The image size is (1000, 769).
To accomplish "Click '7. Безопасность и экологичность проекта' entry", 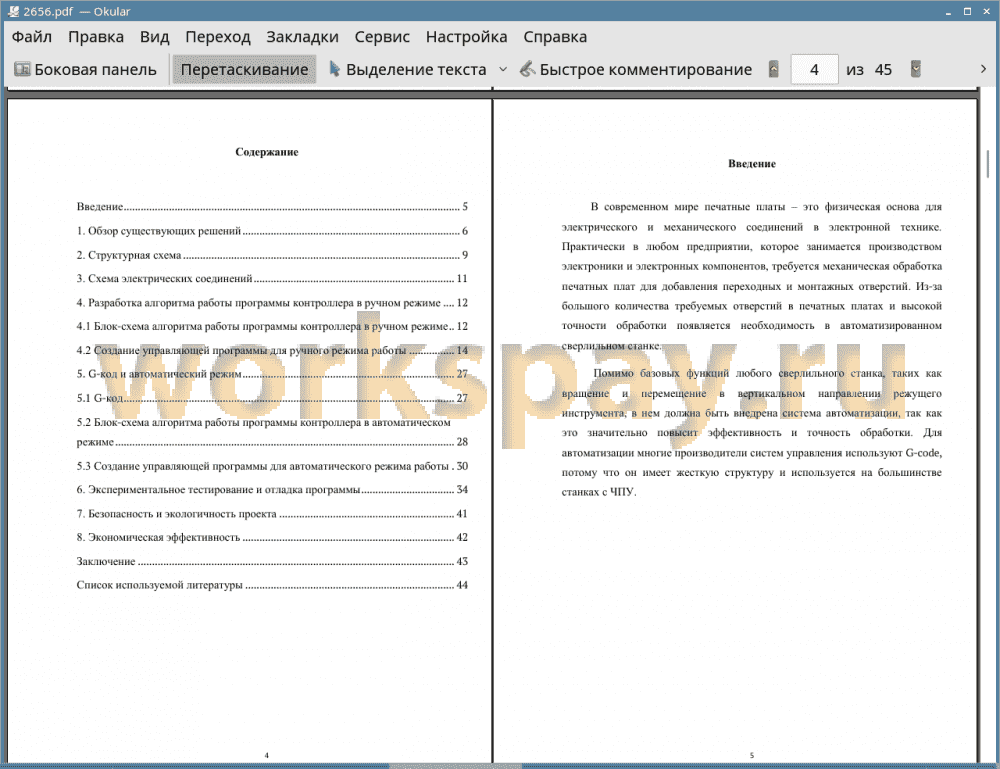I will pos(272,514).
